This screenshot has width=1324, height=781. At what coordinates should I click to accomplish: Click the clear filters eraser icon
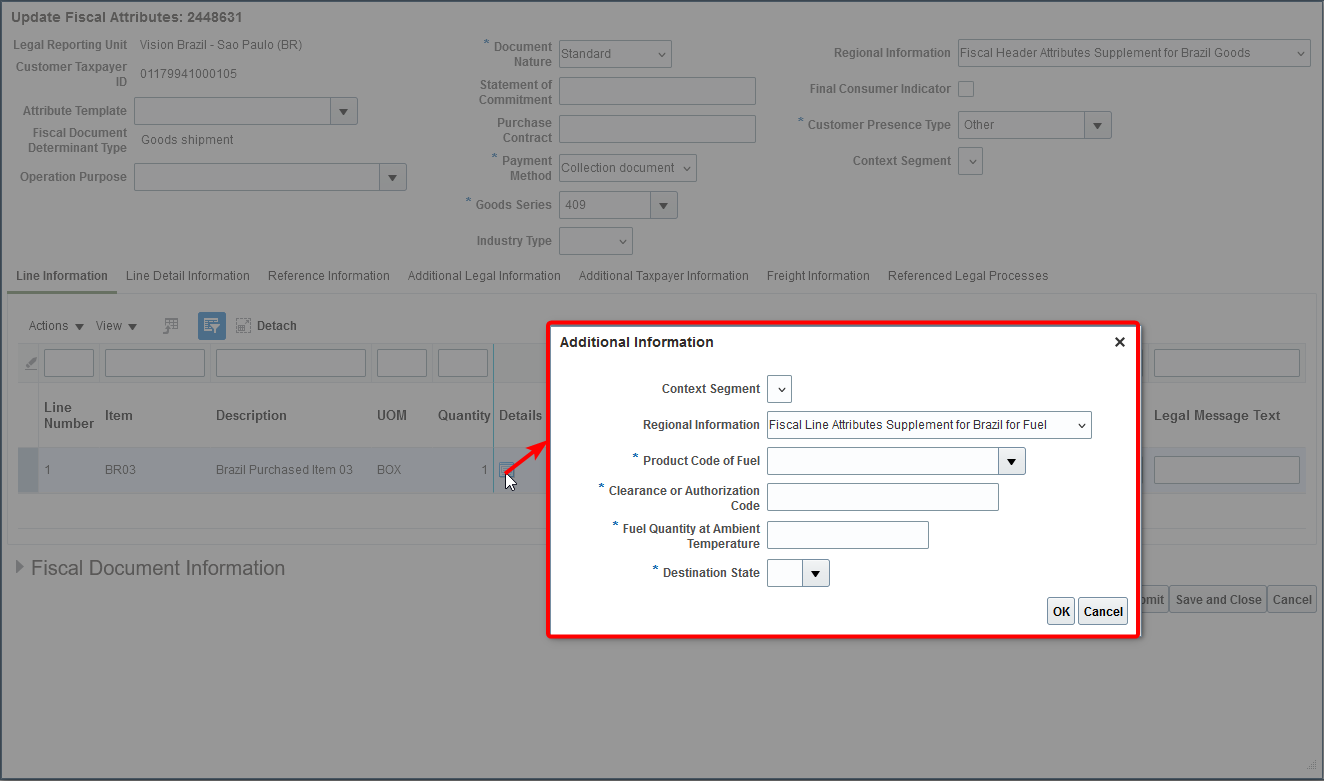(x=30, y=363)
